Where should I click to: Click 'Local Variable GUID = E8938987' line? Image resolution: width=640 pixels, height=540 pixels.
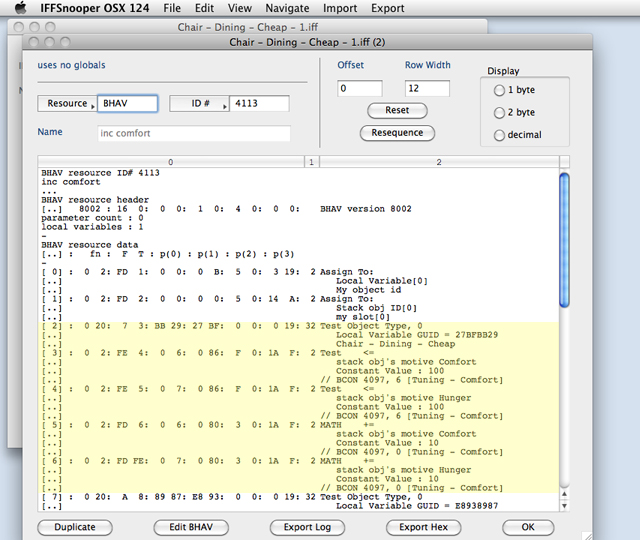pos(417,506)
